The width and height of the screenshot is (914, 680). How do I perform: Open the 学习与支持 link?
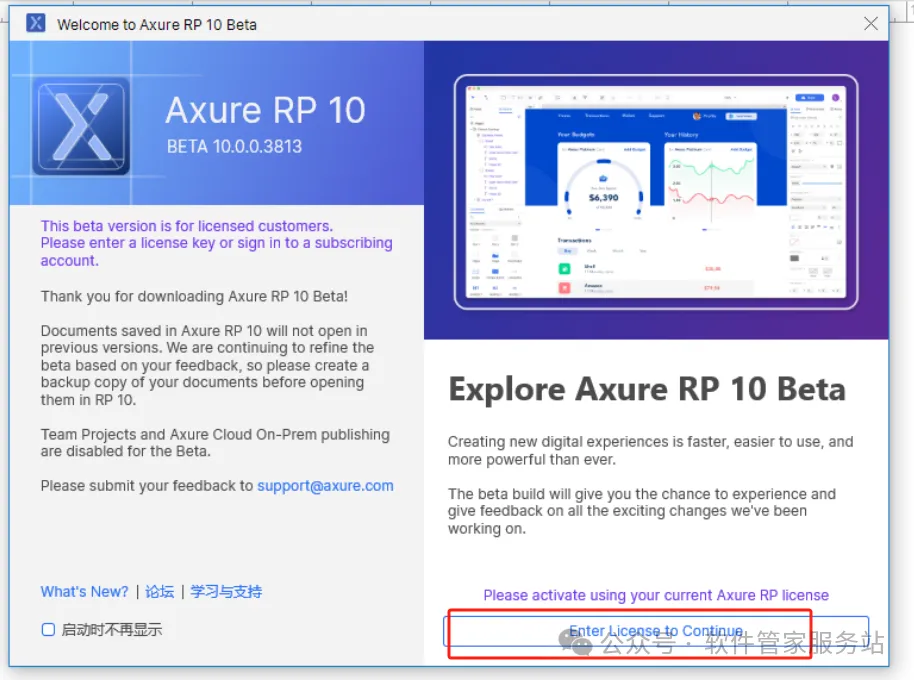pos(226,591)
